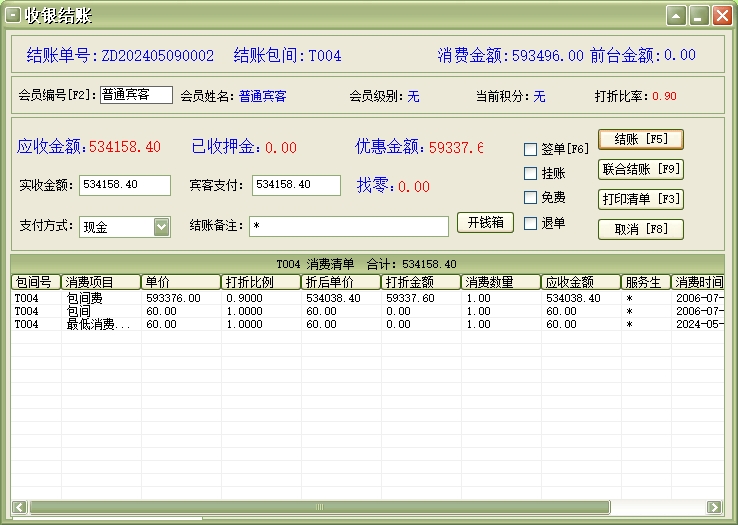
Task: Check the 免费 option
Action: [531, 198]
